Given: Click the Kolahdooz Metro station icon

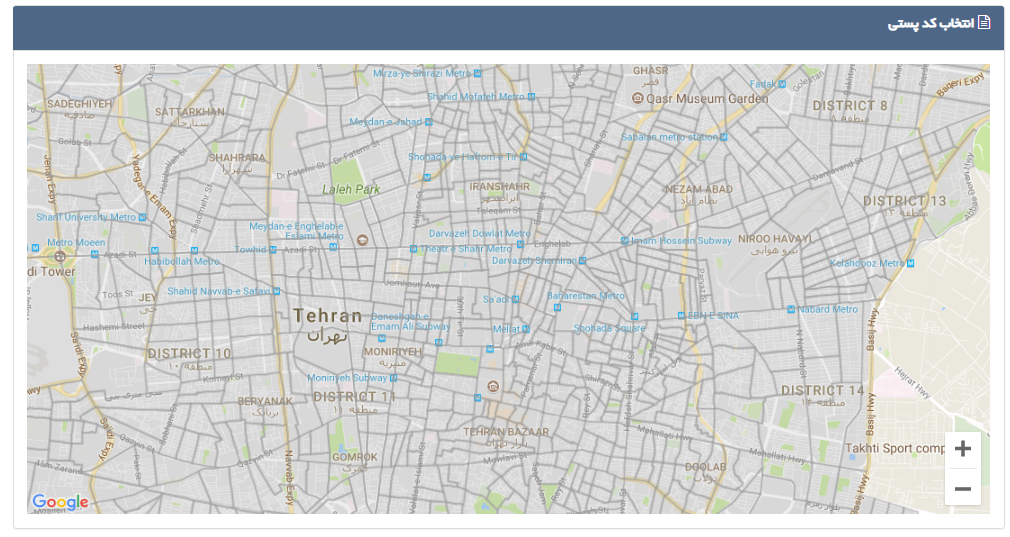Looking at the screenshot, I should tap(910, 263).
